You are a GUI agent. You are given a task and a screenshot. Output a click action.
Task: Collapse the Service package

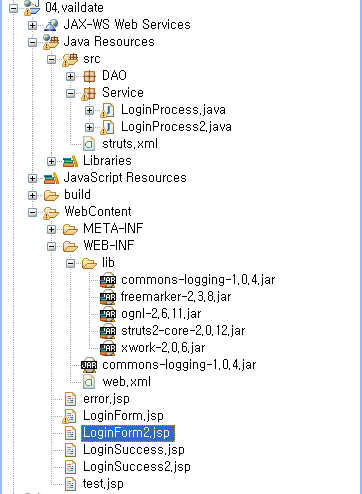tap(70, 93)
